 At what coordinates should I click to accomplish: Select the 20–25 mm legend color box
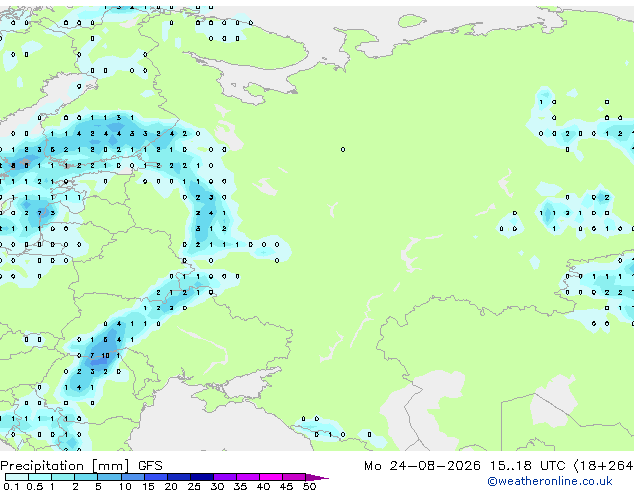pos(178,477)
